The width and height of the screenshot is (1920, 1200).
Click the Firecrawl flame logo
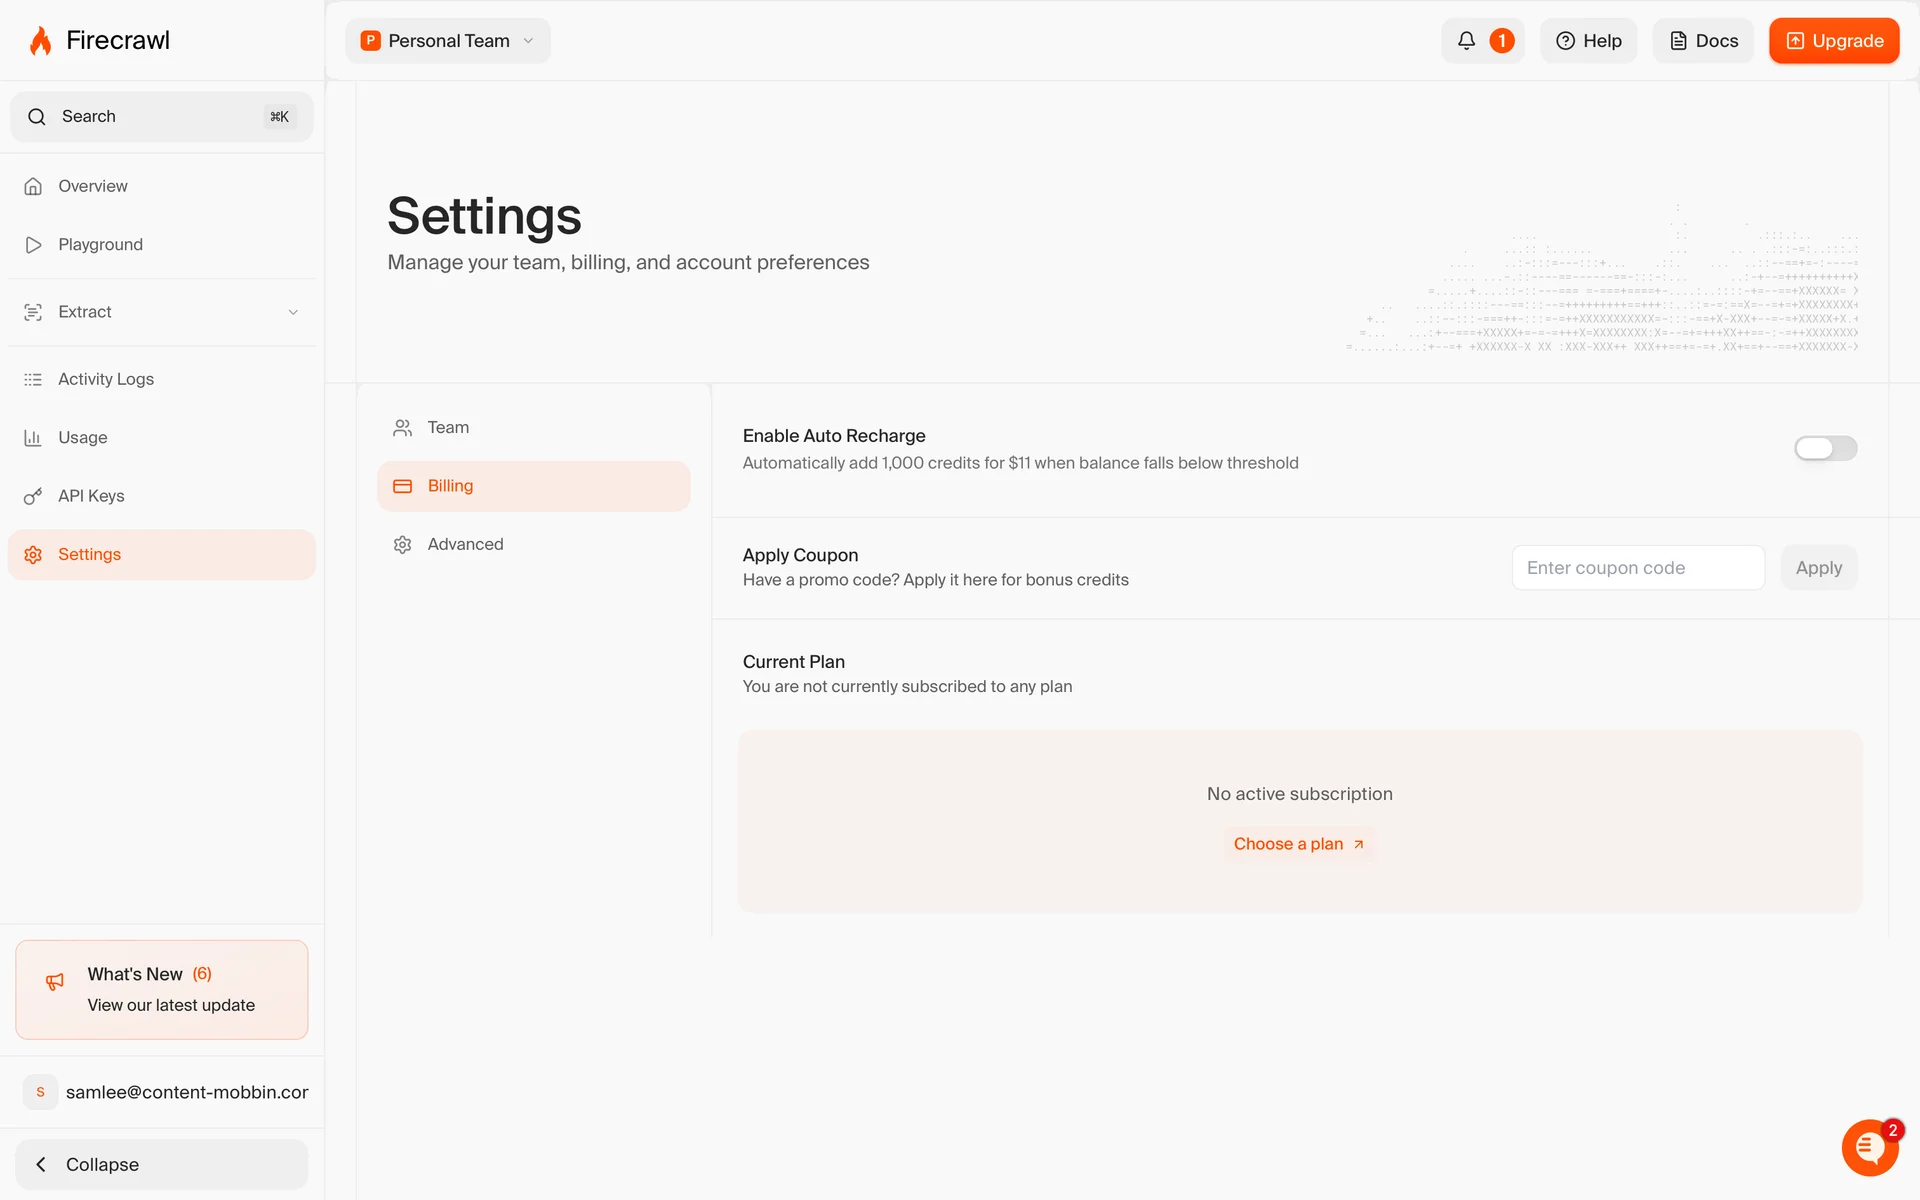[40, 41]
